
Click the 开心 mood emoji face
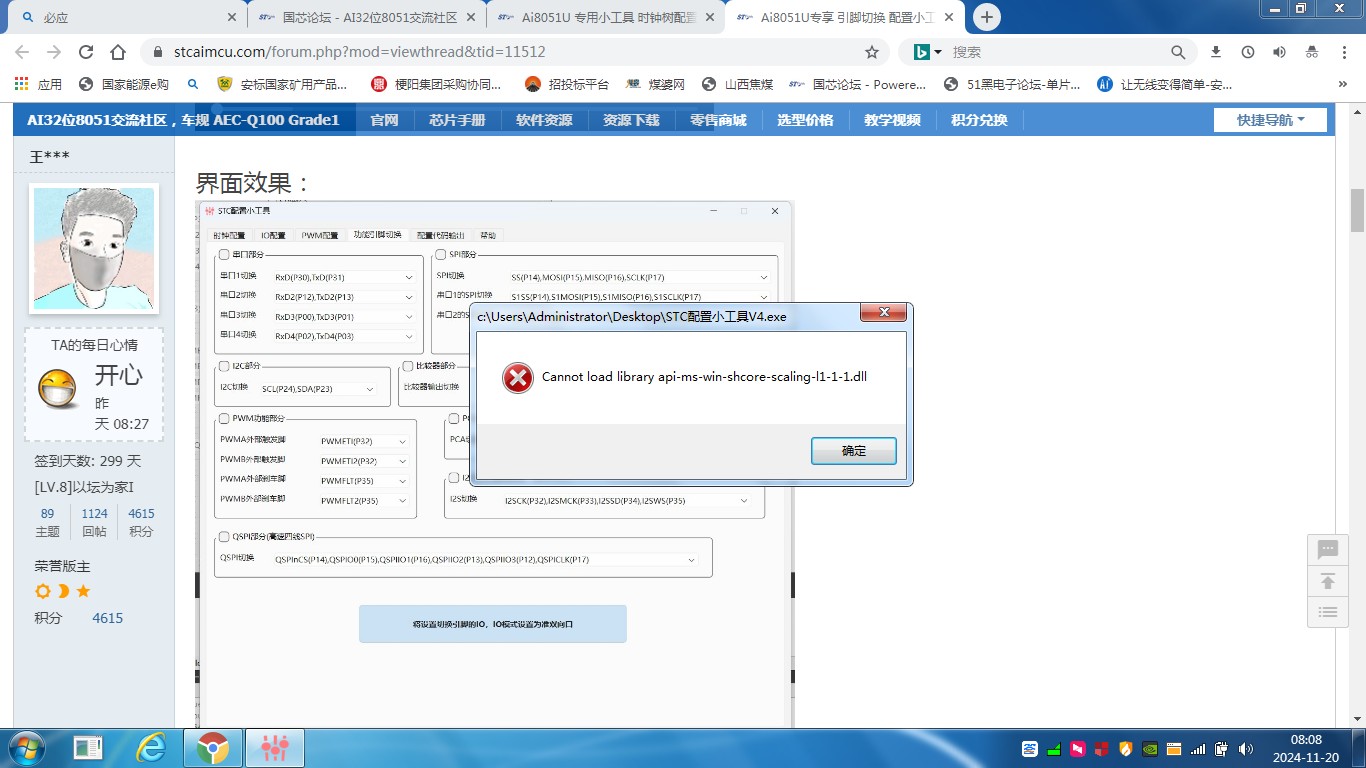click(58, 389)
